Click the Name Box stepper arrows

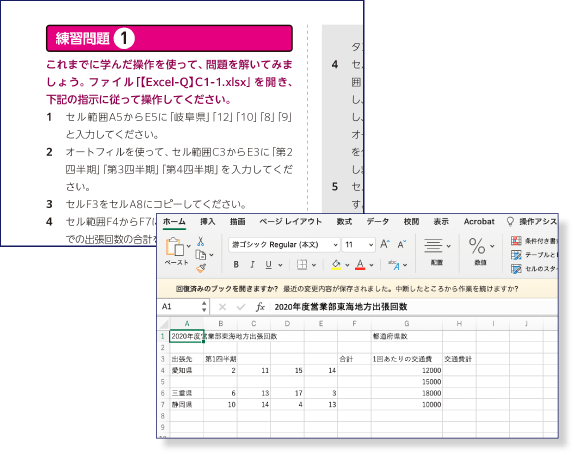tap(204, 307)
